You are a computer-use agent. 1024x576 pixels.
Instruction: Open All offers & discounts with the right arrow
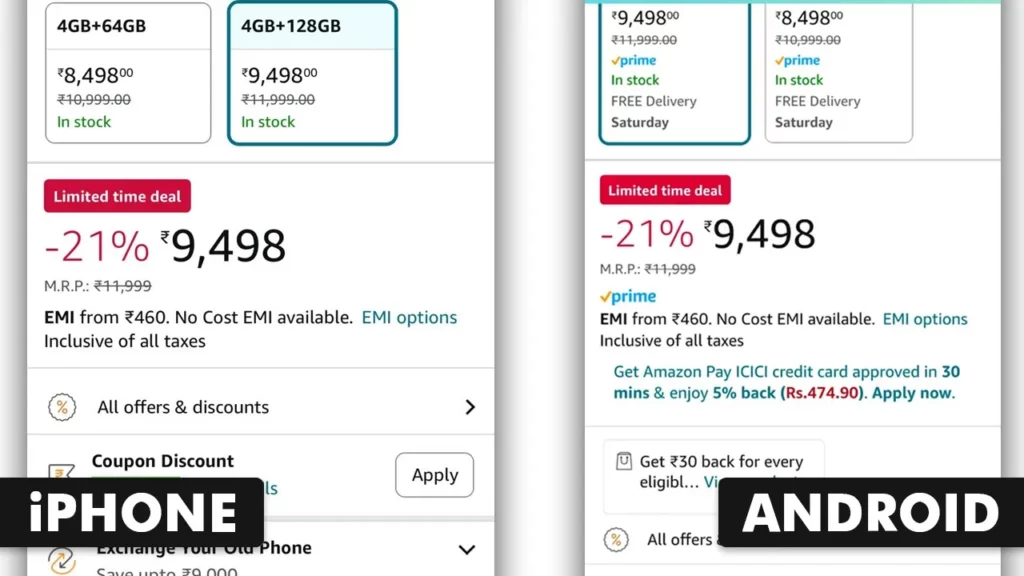click(x=469, y=406)
